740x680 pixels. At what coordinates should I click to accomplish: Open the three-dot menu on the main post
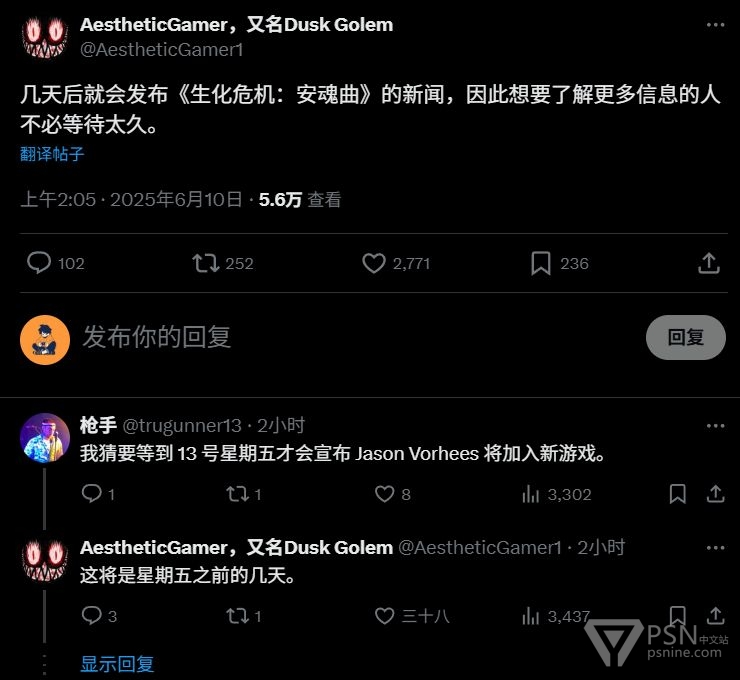pos(715,25)
